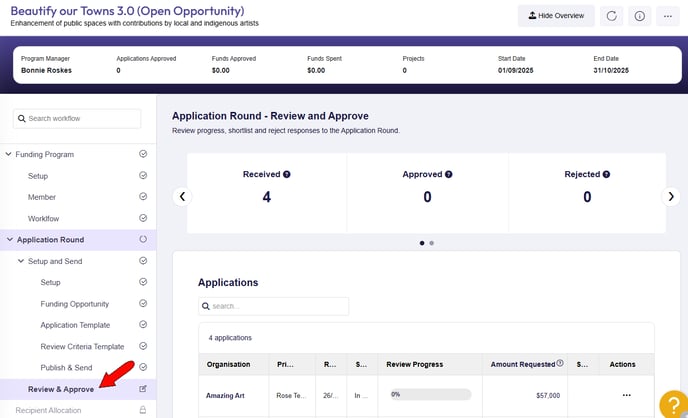Click the check icon beside Setup and Send
The image size is (688, 418).
point(143,261)
